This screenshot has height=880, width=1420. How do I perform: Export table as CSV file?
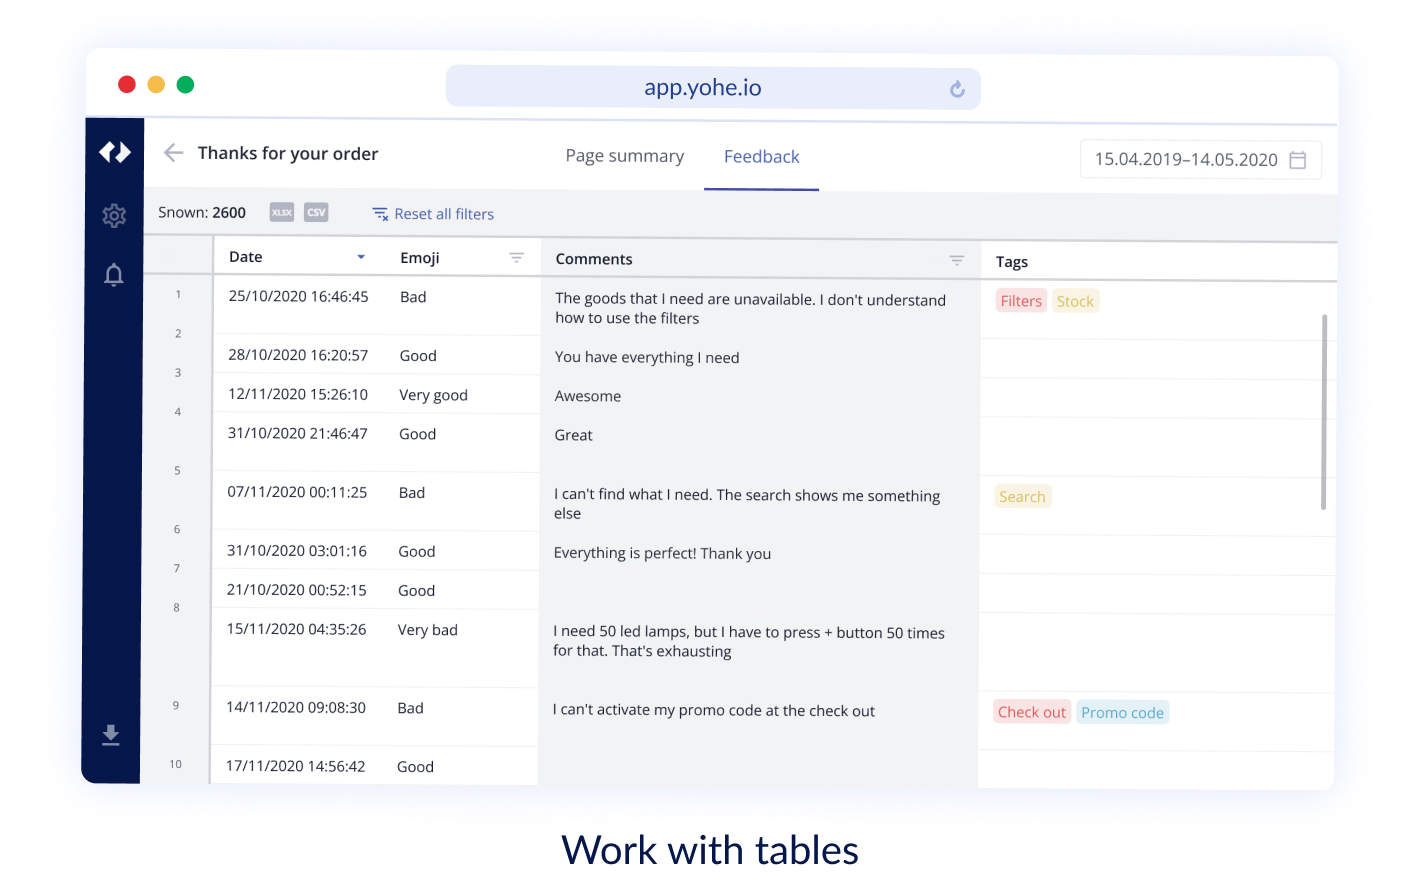click(x=316, y=212)
